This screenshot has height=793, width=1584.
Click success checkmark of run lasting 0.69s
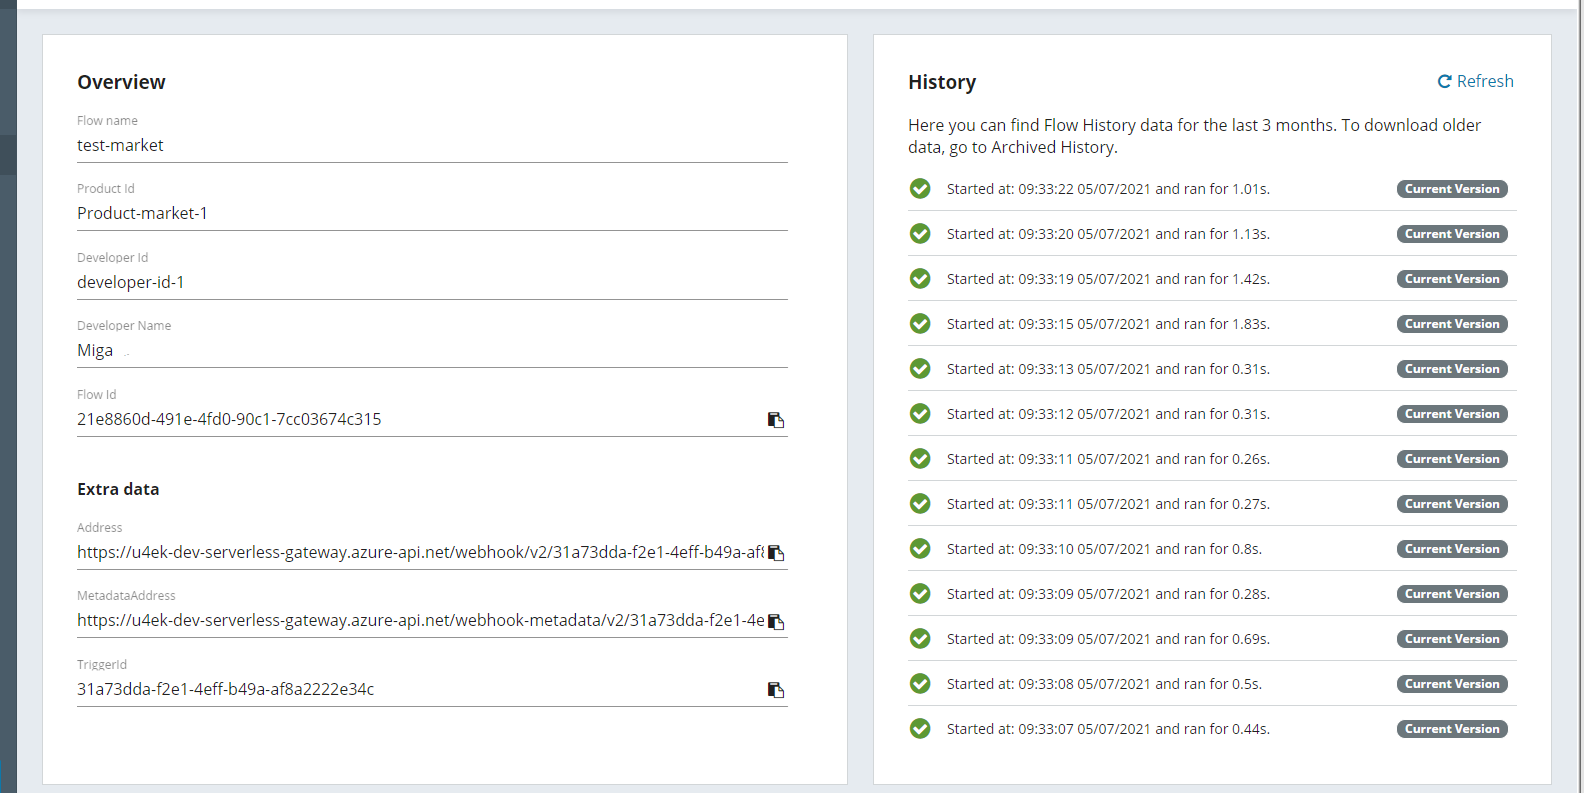(x=920, y=638)
